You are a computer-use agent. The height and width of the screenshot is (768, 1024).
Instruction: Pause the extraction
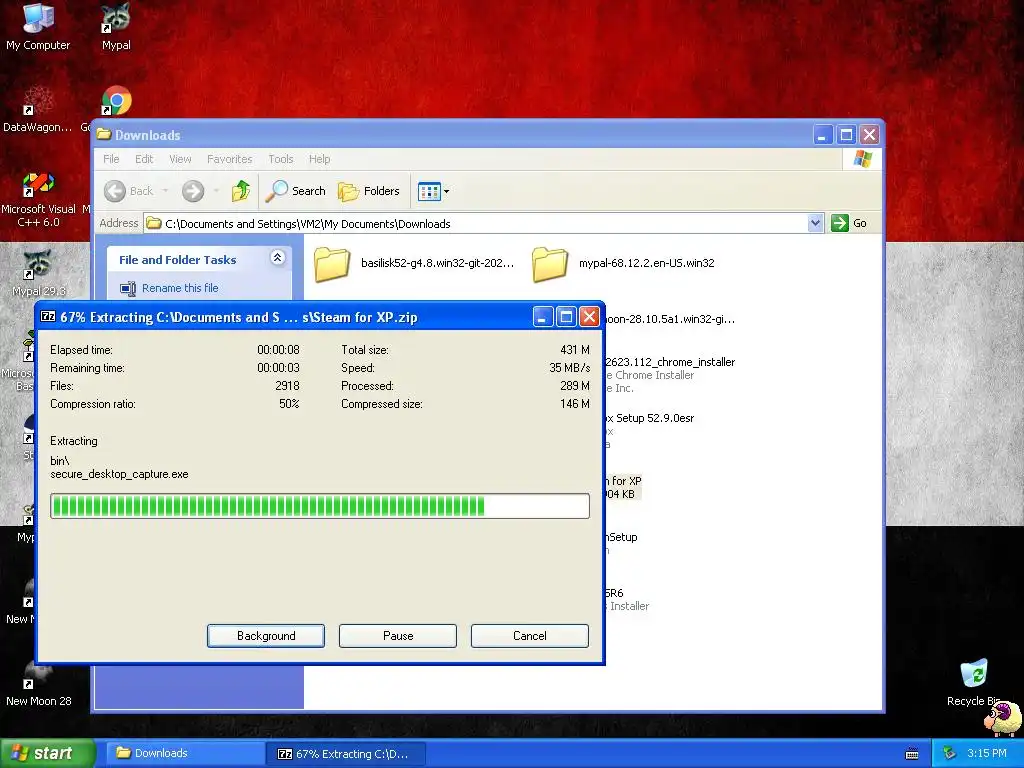pos(398,635)
